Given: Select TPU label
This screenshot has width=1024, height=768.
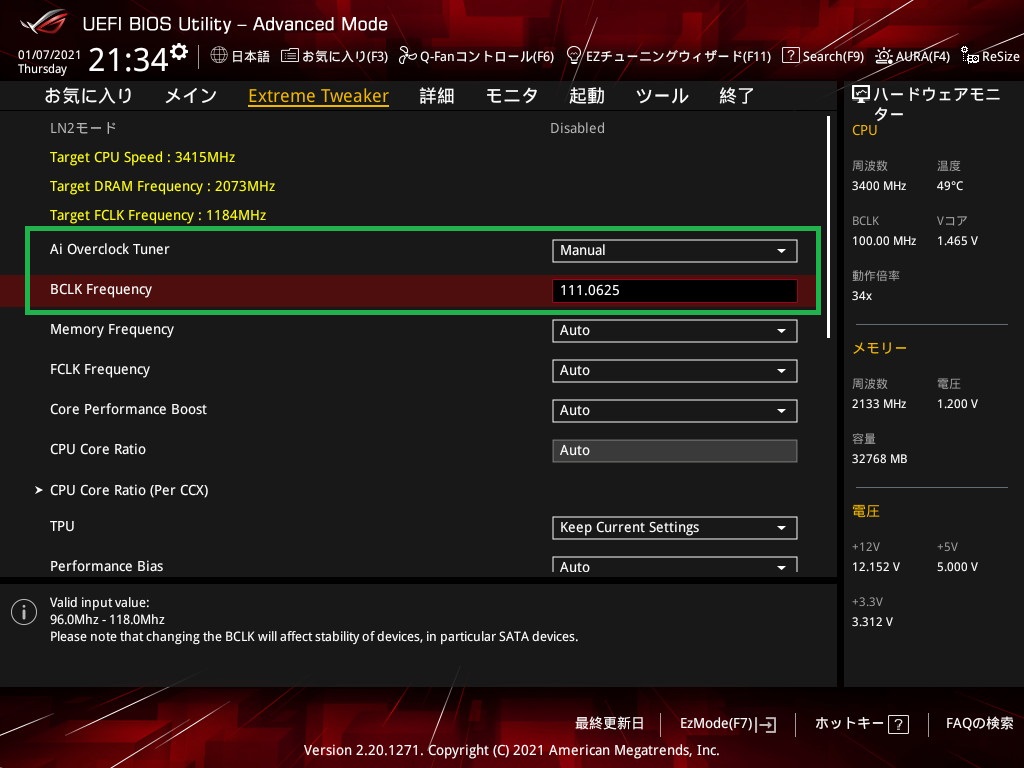Looking at the screenshot, I should pos(62,526).
